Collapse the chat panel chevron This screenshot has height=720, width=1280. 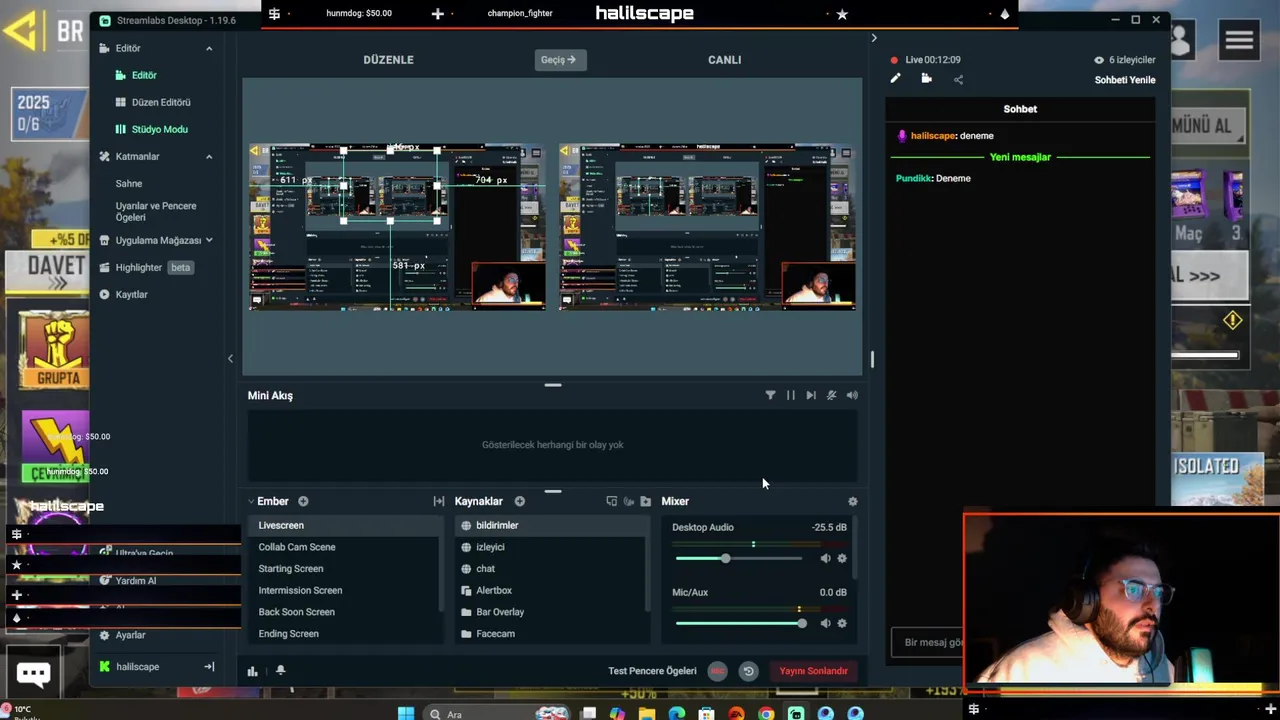[874, 38]
